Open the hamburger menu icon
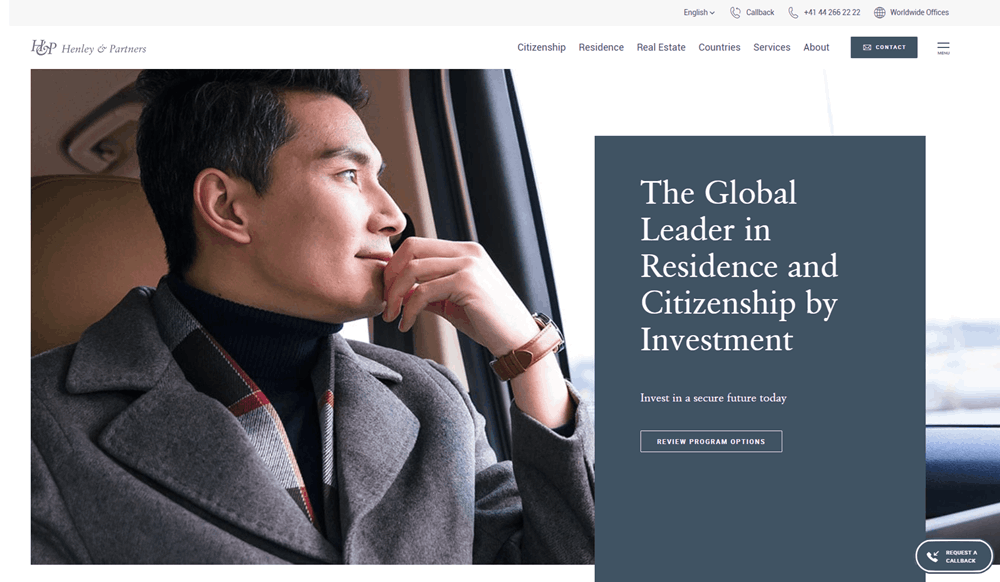1000x582 pixels. (943, 48)
